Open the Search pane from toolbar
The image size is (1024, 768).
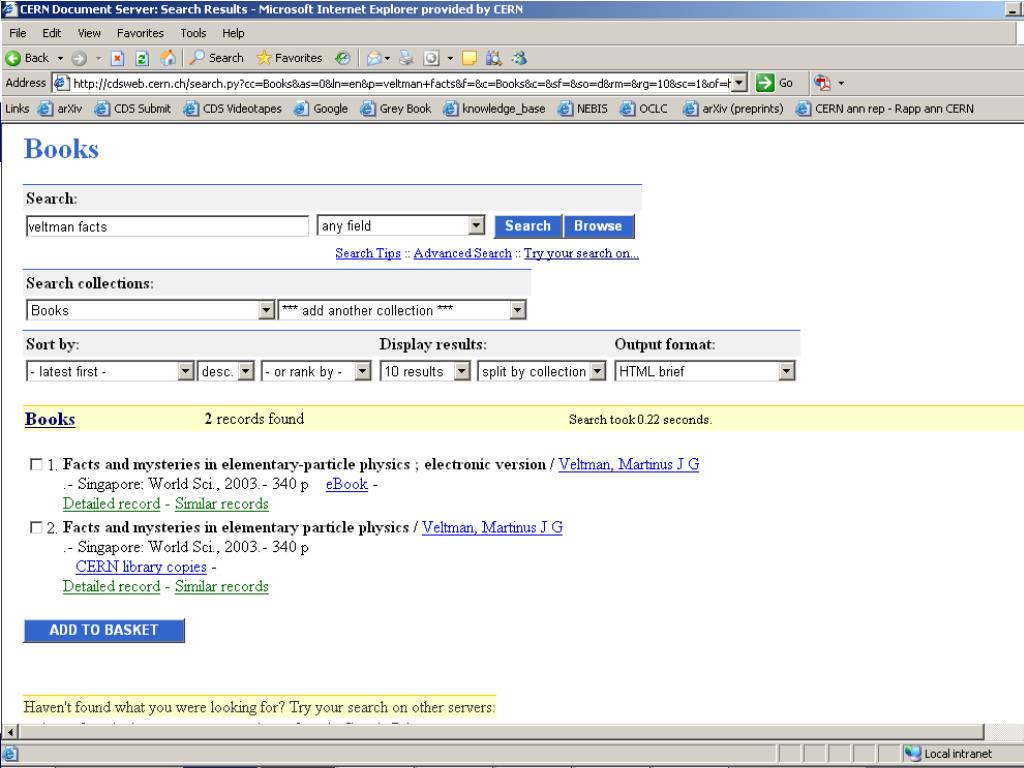(x=216, y=58)
